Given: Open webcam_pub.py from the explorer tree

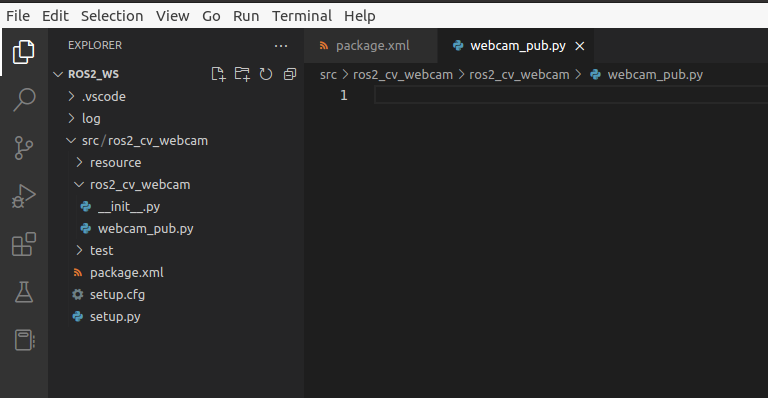Looking at the screenshot, I should (145, 229).
